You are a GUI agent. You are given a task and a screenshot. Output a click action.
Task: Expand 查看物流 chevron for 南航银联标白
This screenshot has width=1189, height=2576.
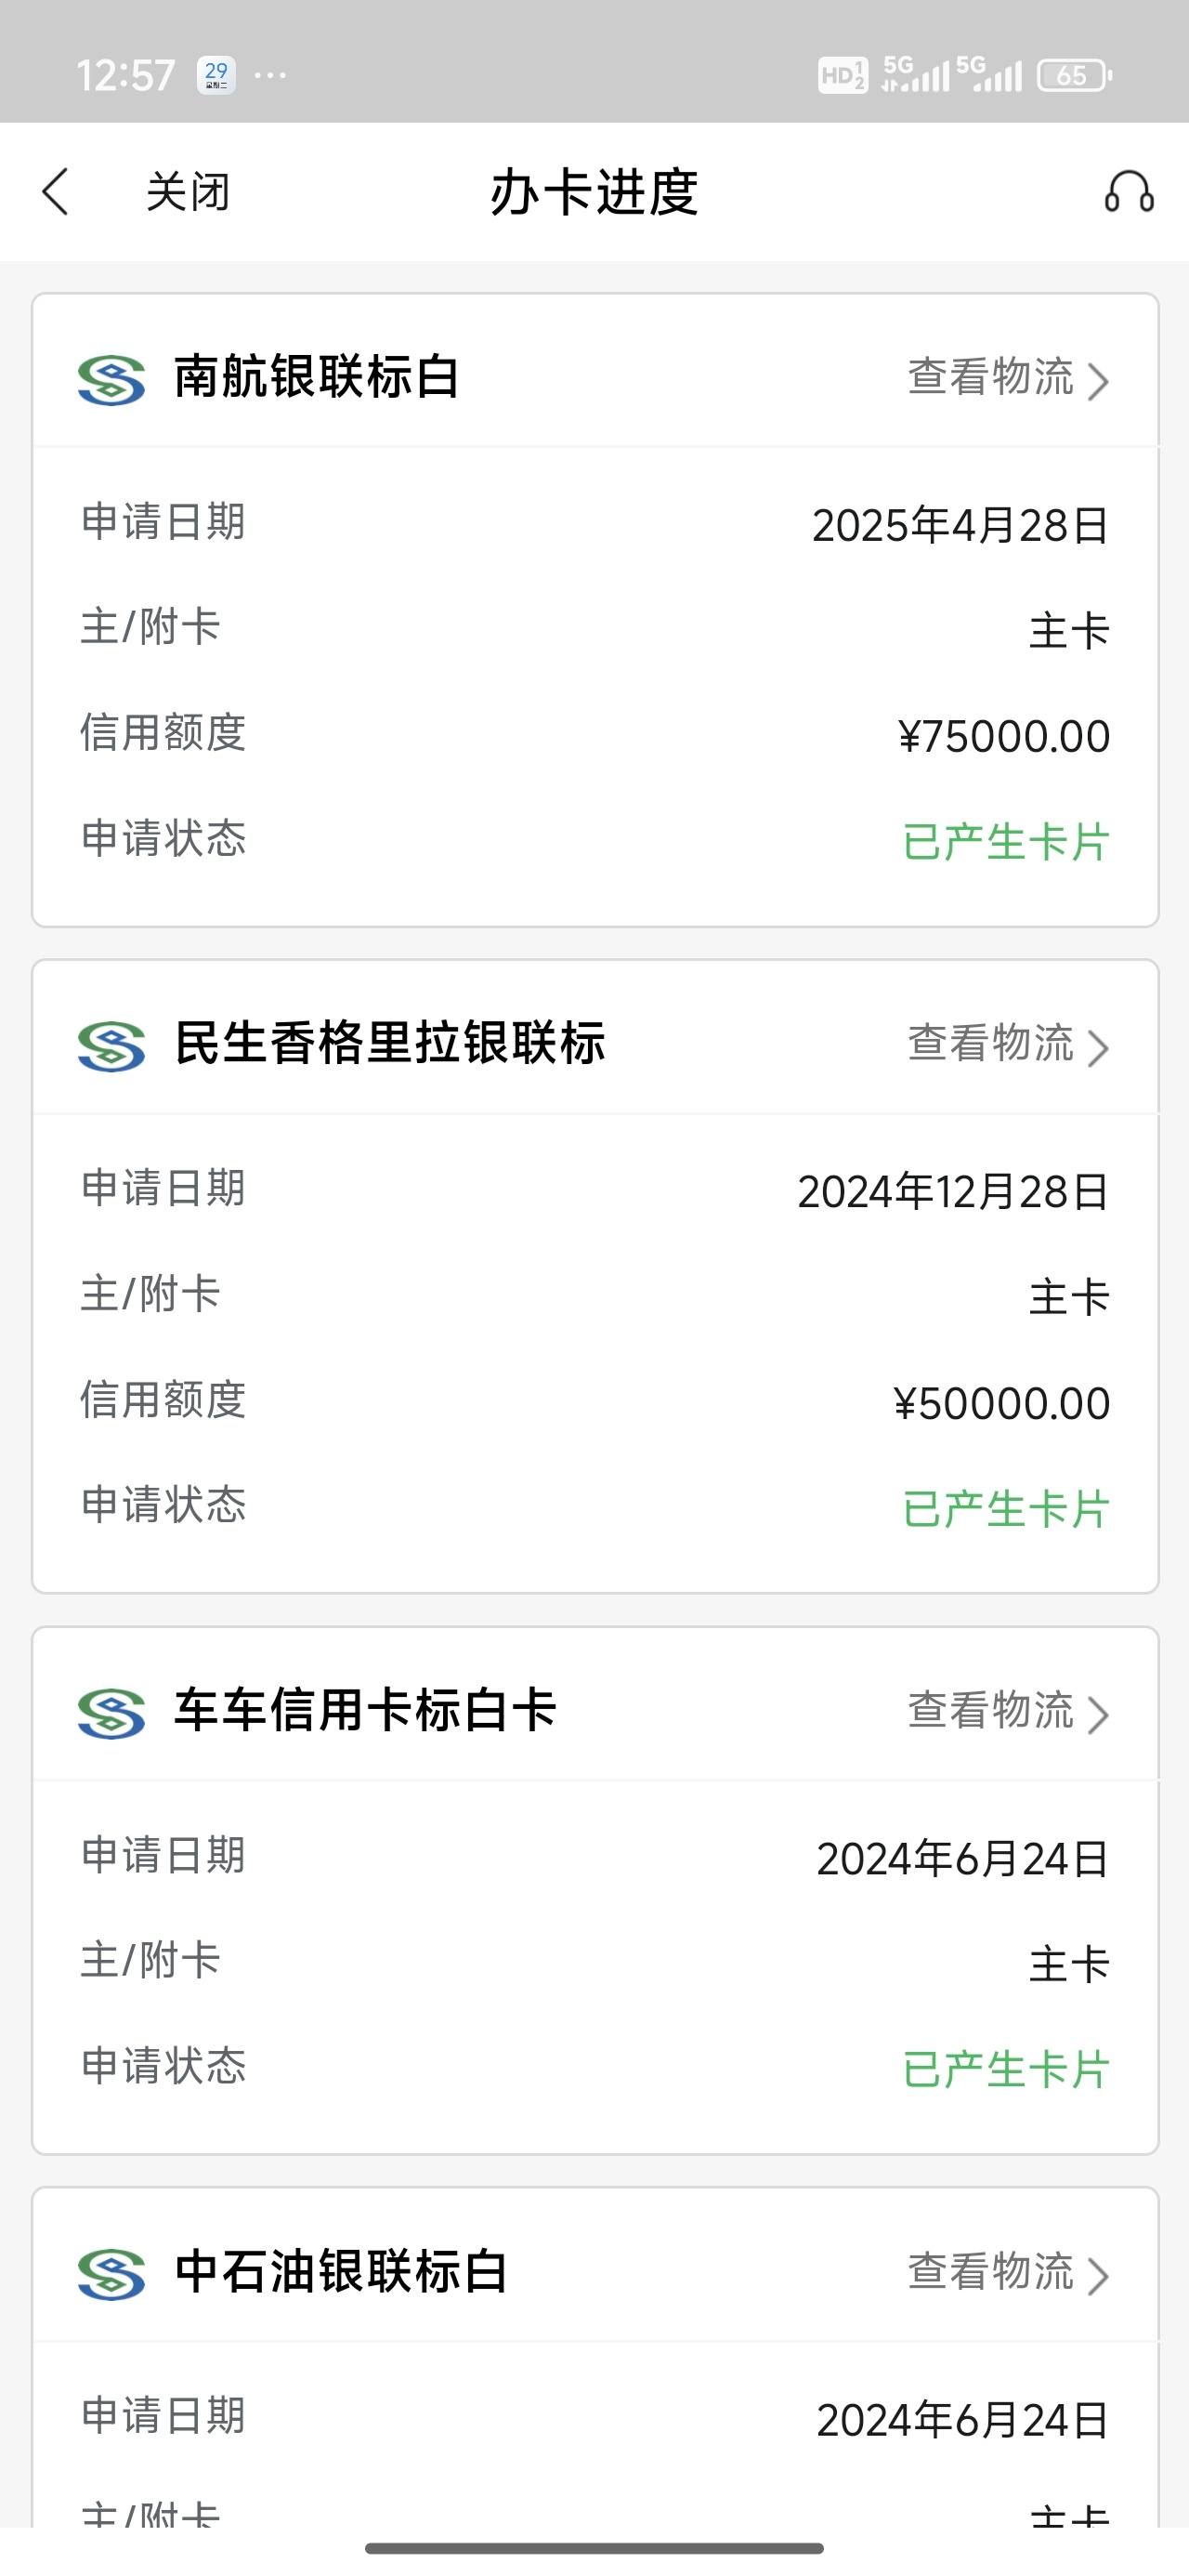(x=1097, y=381)
